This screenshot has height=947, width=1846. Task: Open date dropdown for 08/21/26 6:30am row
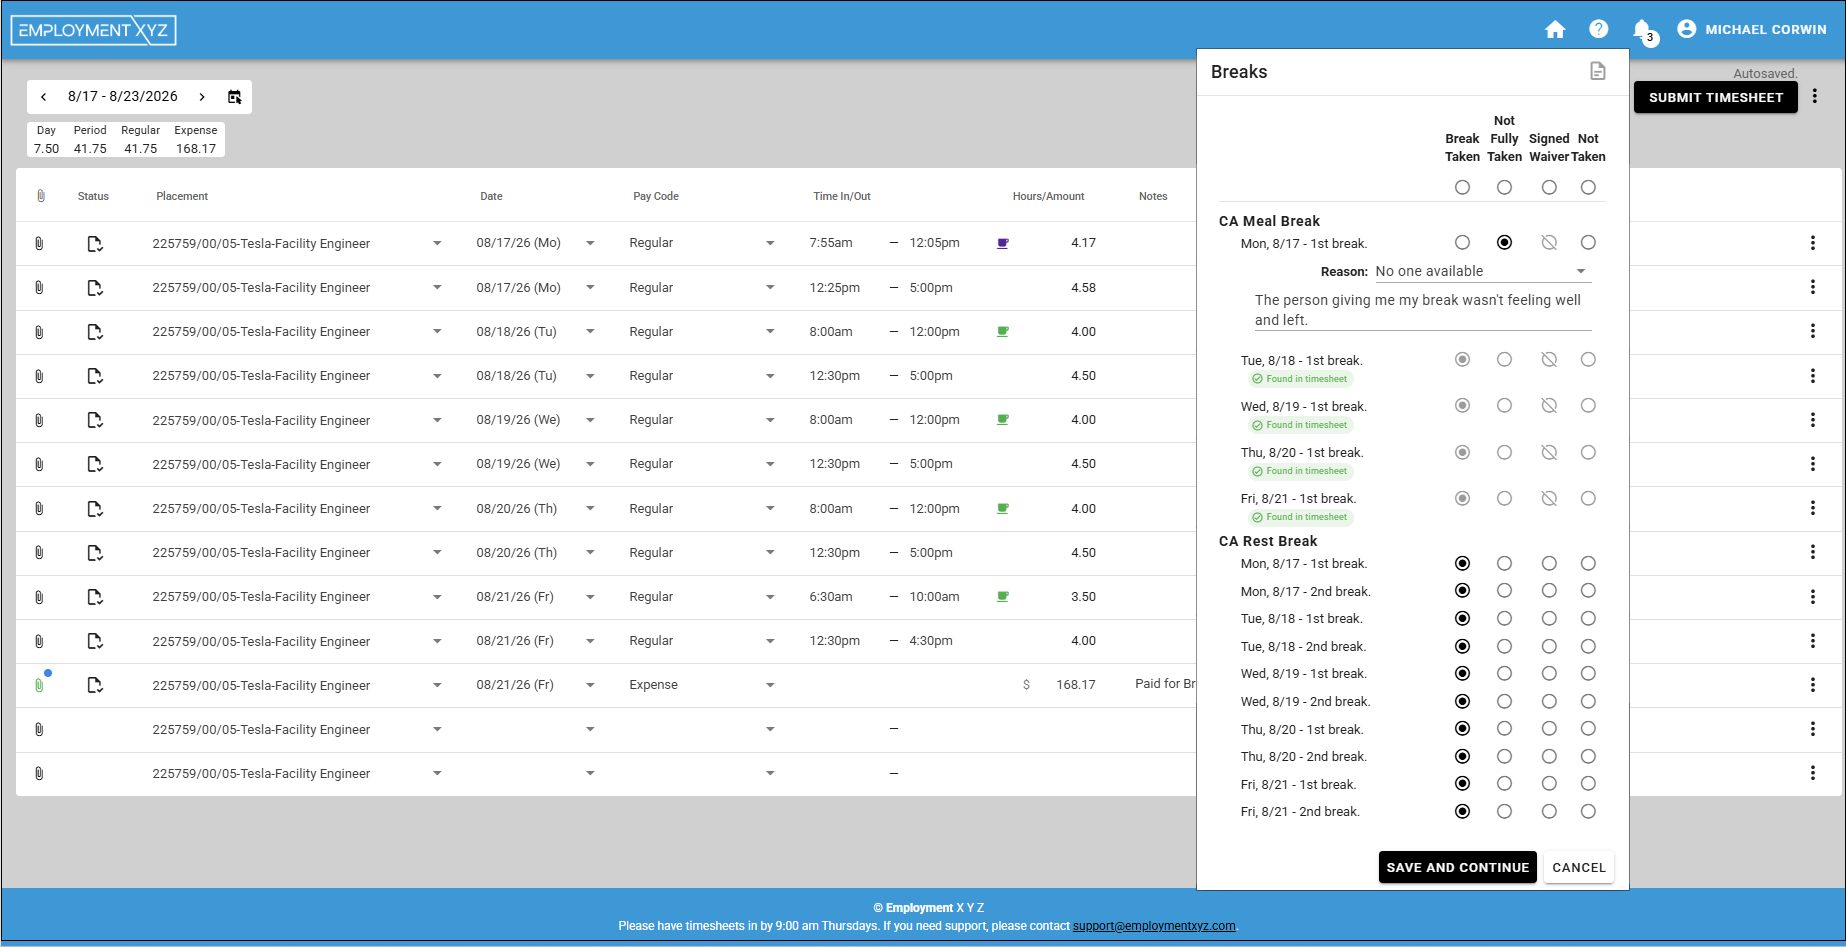590,597
